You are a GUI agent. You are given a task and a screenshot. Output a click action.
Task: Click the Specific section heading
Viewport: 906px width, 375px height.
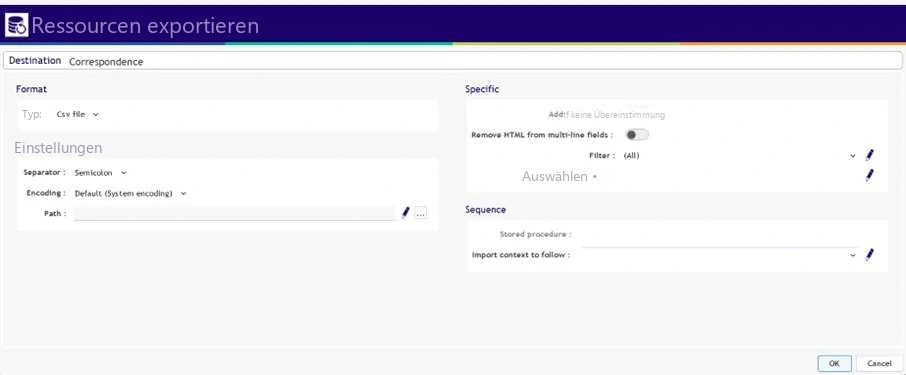pyautogui.click(x=482, y=89)
